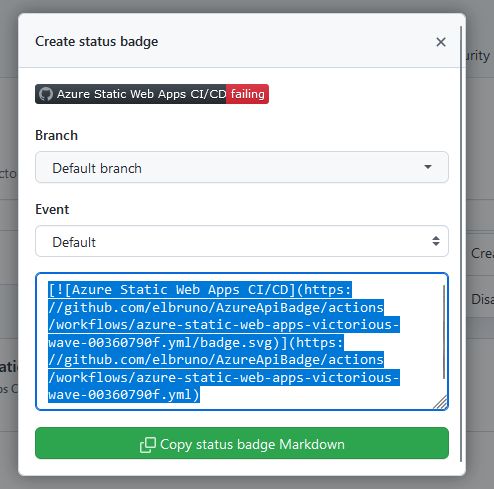Click the partially hidden Security tab behind dialog

point(478,56)
